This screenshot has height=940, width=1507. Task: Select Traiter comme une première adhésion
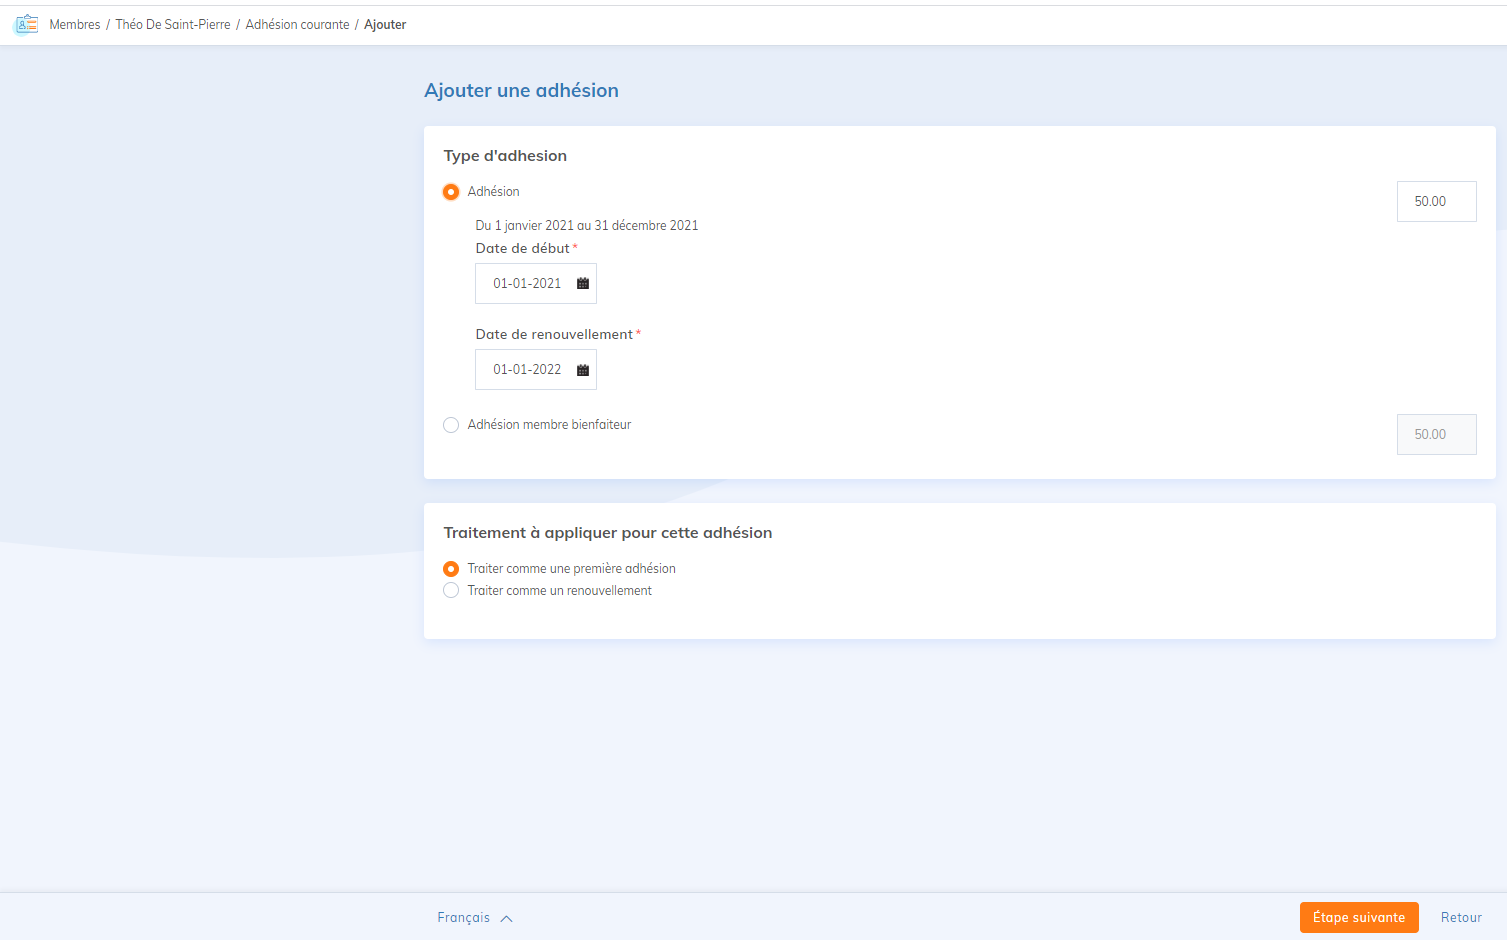451,569
